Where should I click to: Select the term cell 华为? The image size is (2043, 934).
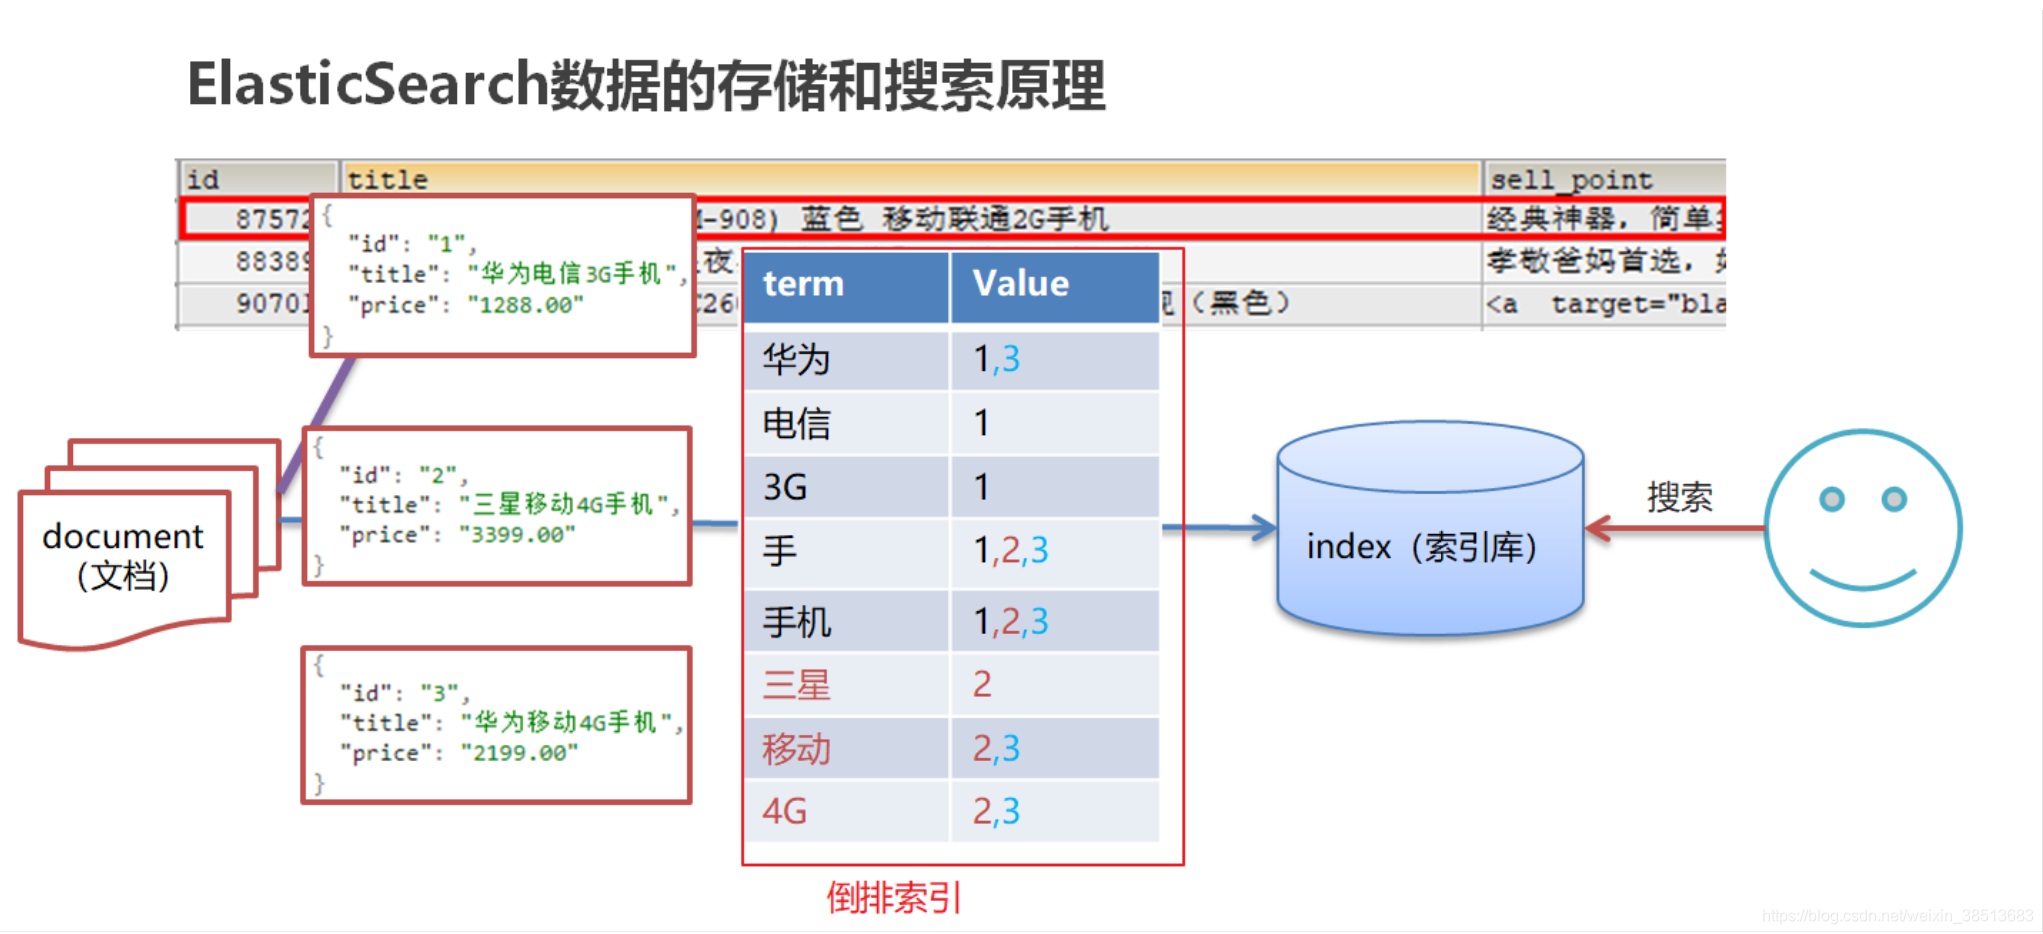point(846,359)
